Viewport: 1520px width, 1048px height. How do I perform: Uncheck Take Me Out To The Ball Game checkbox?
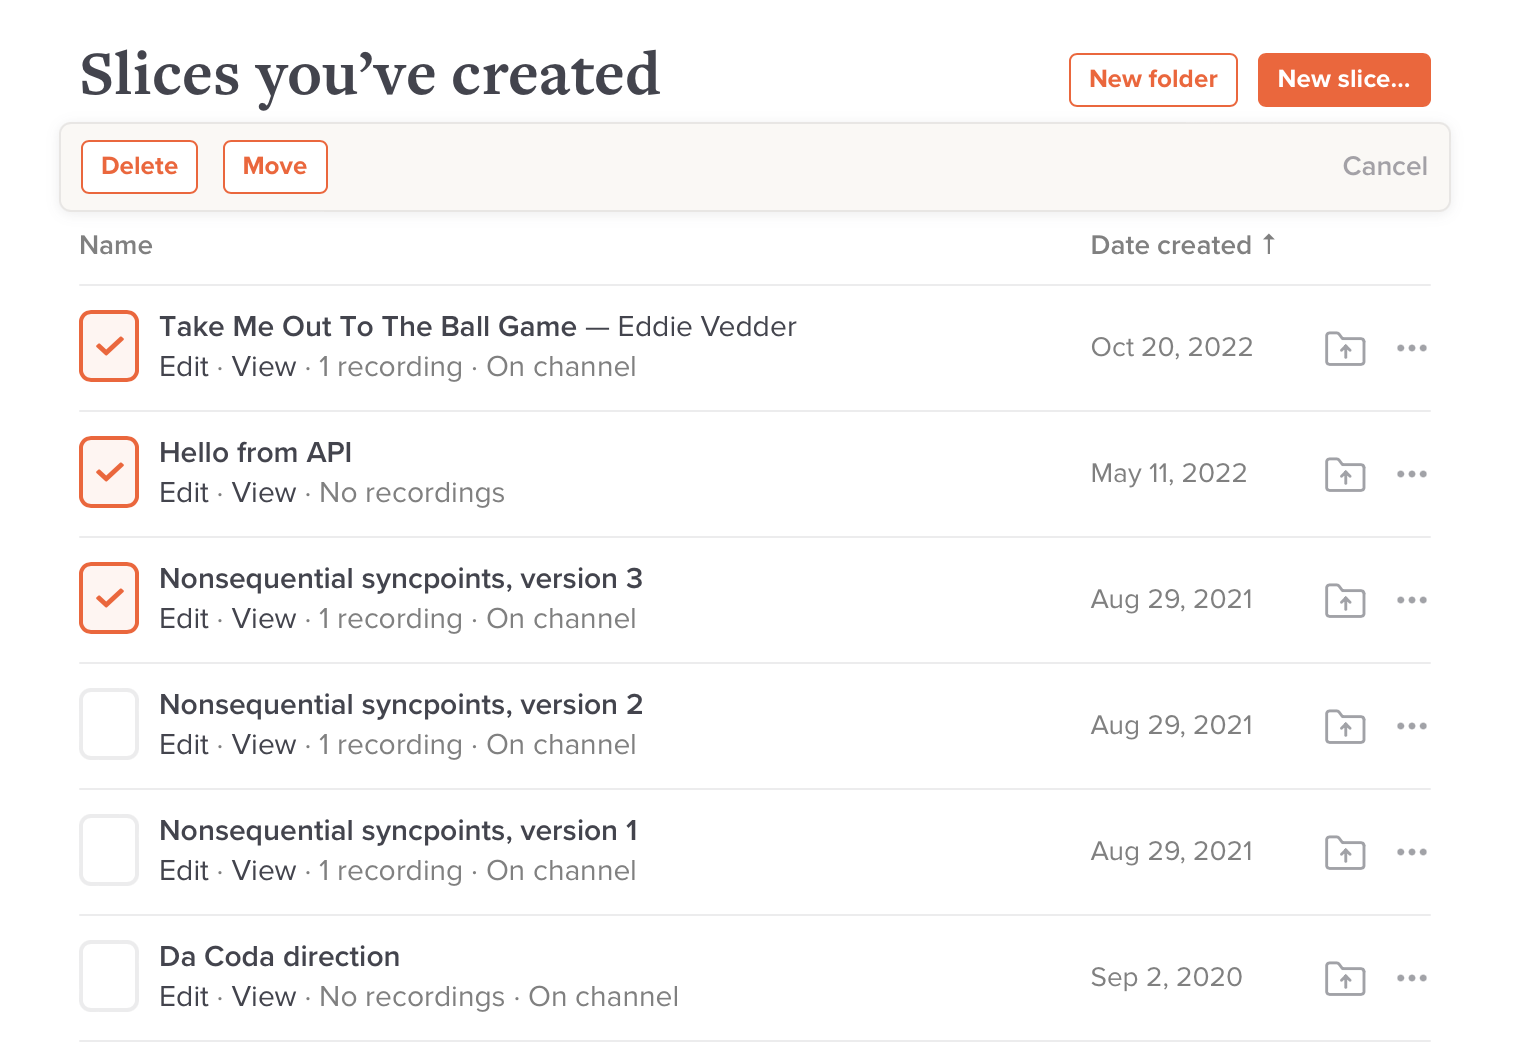[109, 346]
